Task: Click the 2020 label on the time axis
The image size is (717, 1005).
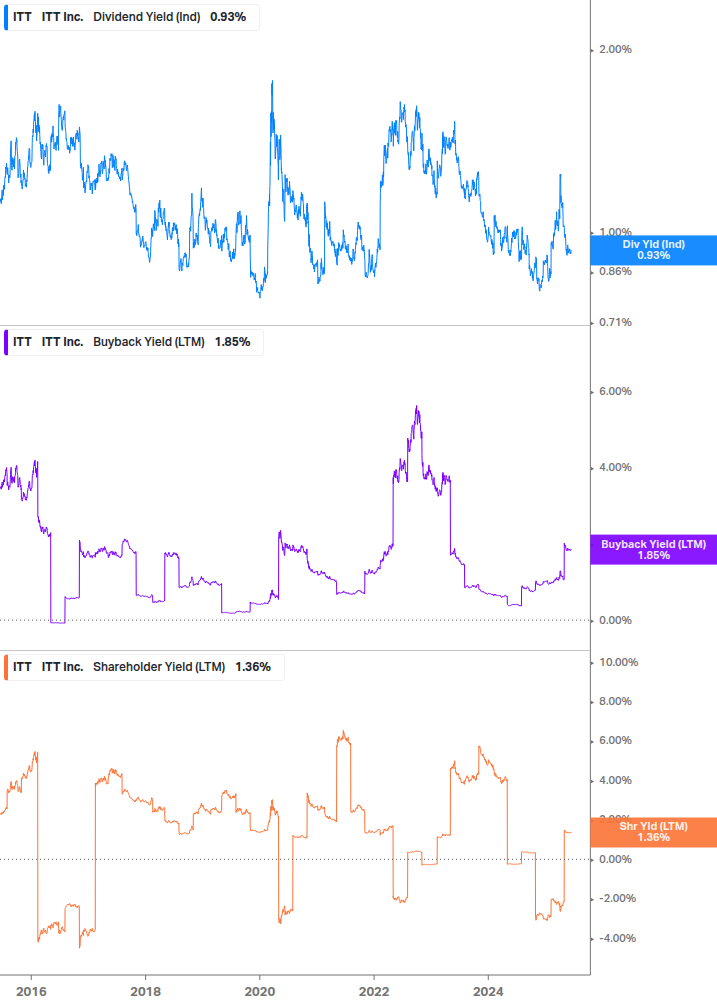Action: [x=260, y=992]
